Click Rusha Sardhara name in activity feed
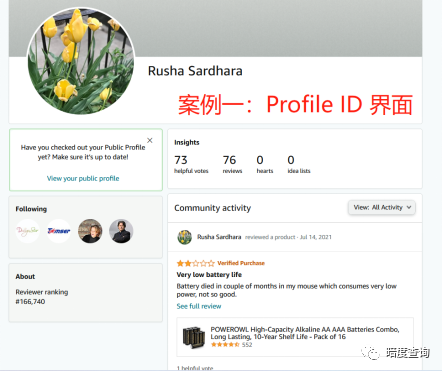Image resolution: width=443 pixels, height=372 pixels. pyautogui.click(x=219, y=237)
